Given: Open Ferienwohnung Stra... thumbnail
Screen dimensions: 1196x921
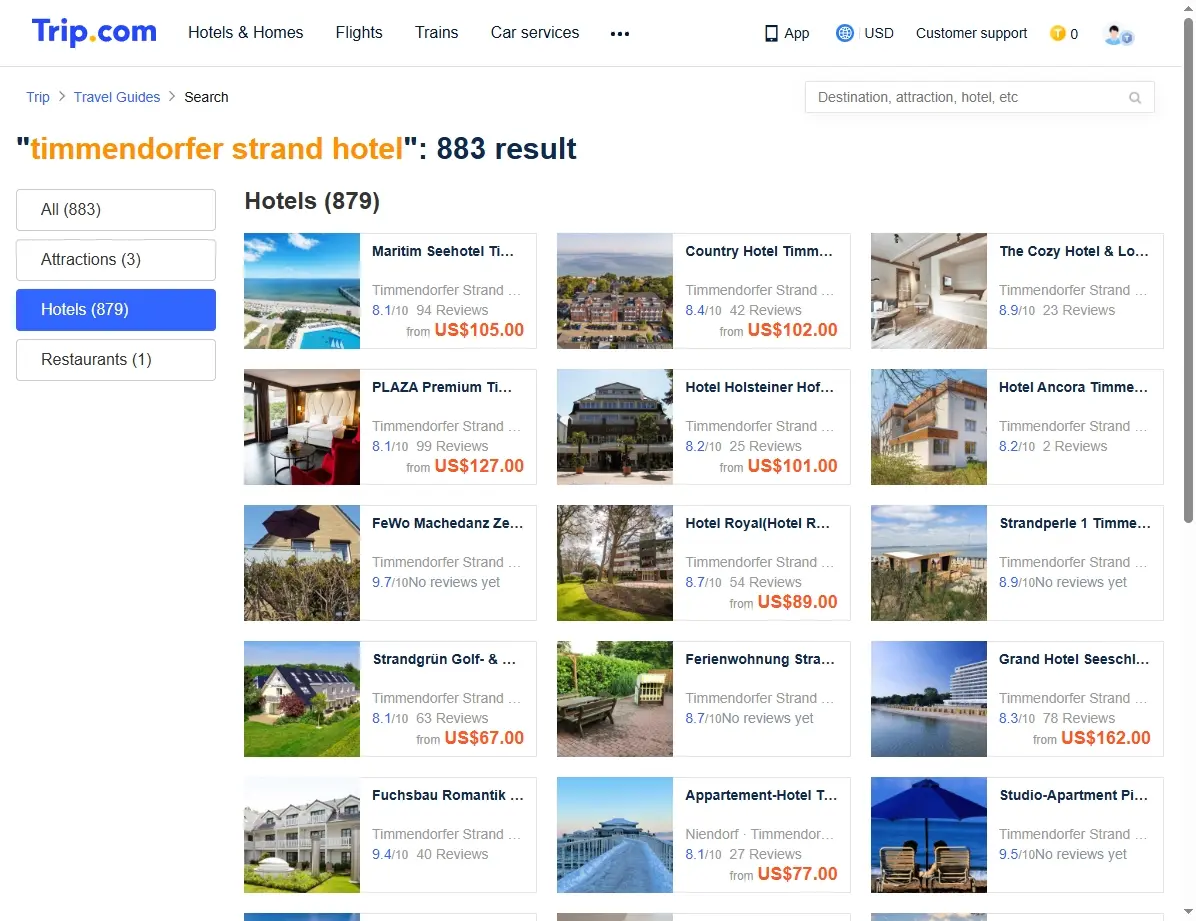Looking at the screenshot, I should (x=615, y=699).
